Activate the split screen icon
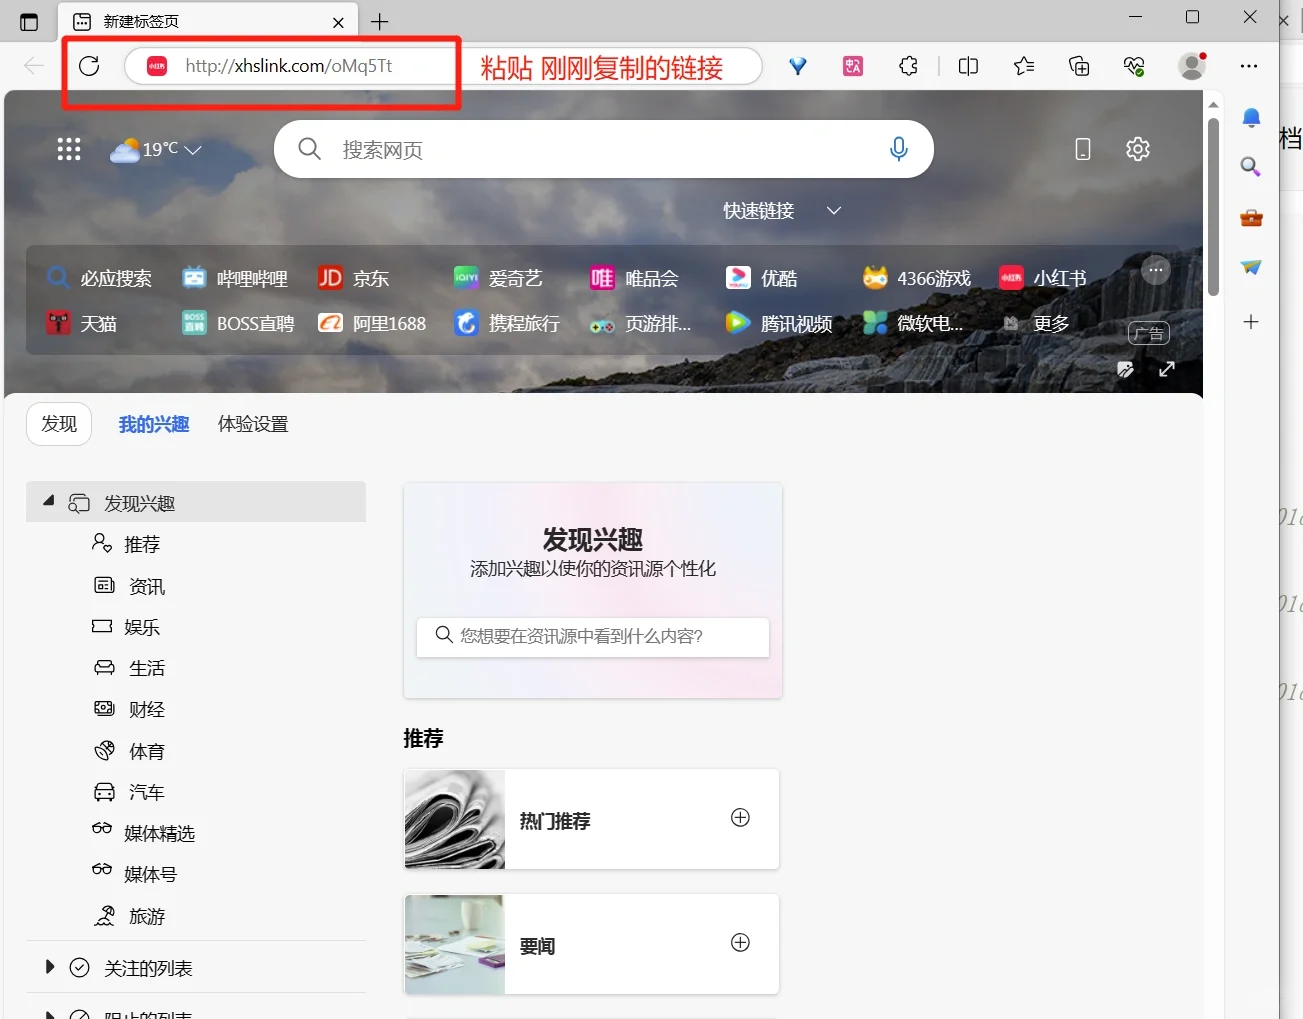This screenshot has height=1019, width=1303. pyautogui.click(x=967, y=65)
